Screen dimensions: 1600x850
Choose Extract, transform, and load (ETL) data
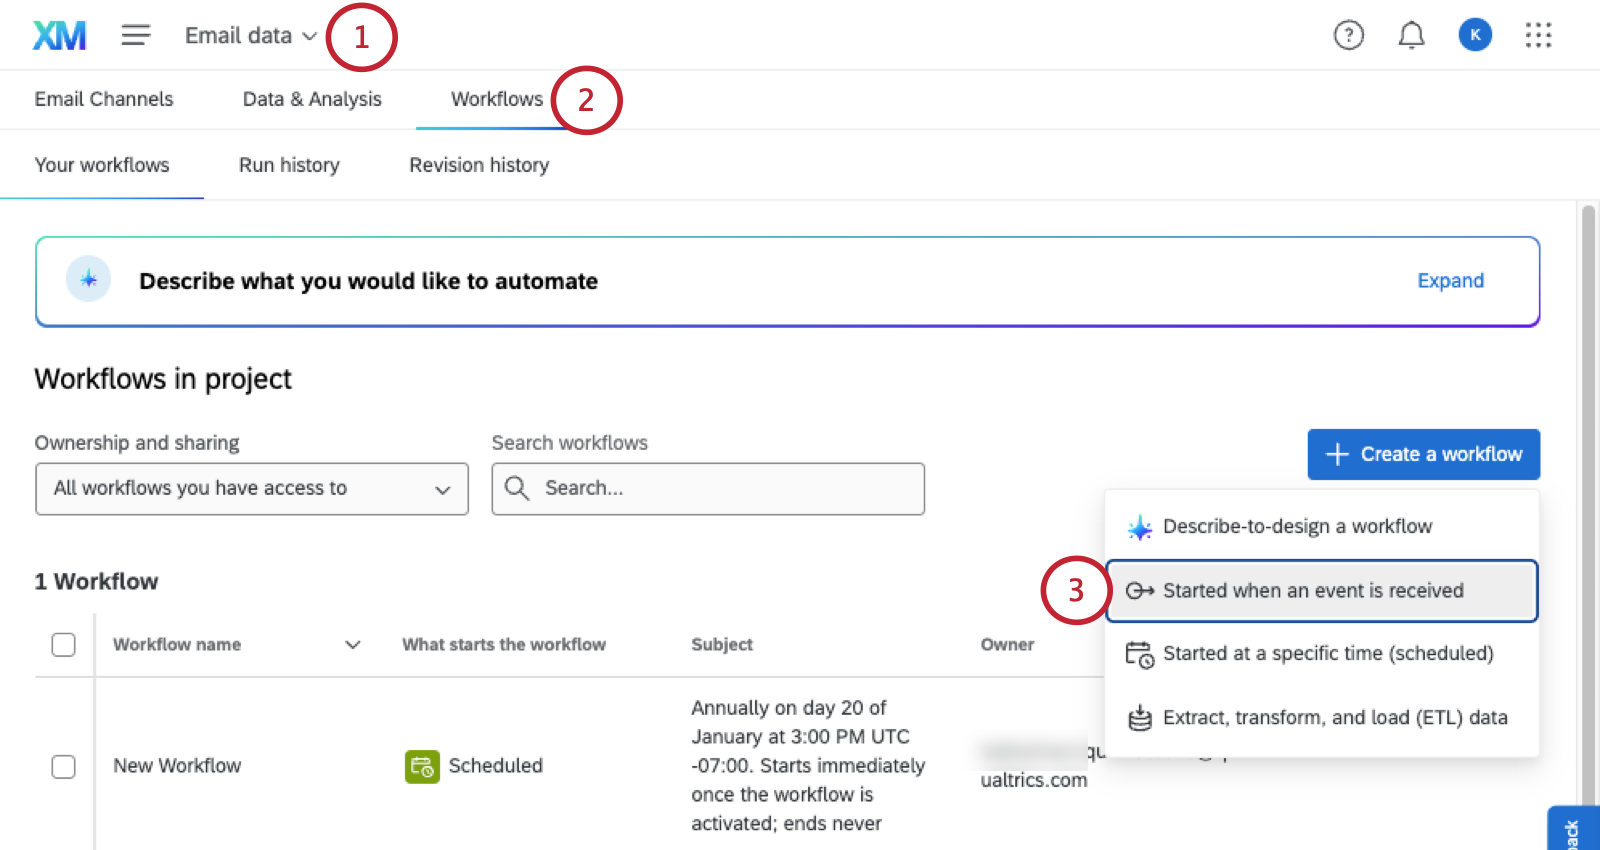(x=1322, y=718)
